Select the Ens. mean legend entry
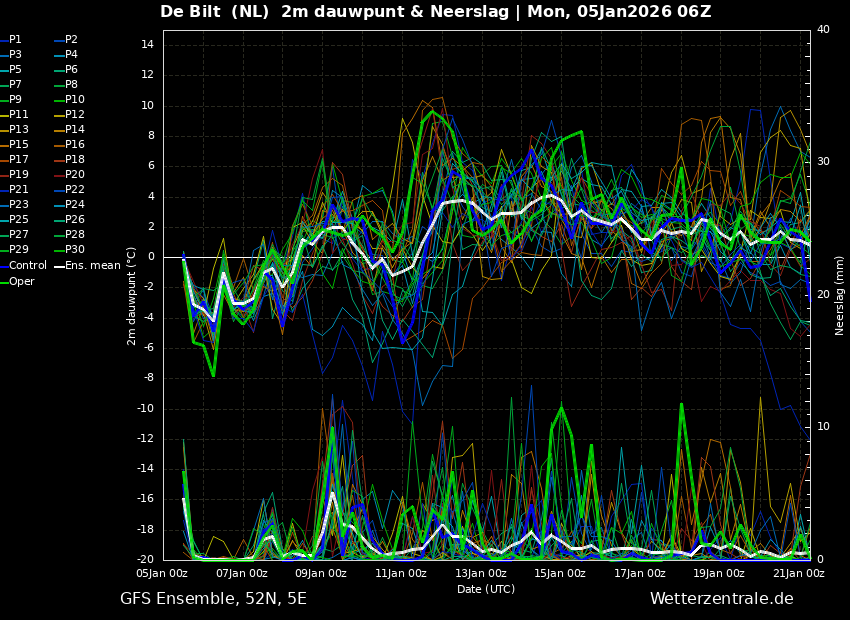 coord(88,266)
